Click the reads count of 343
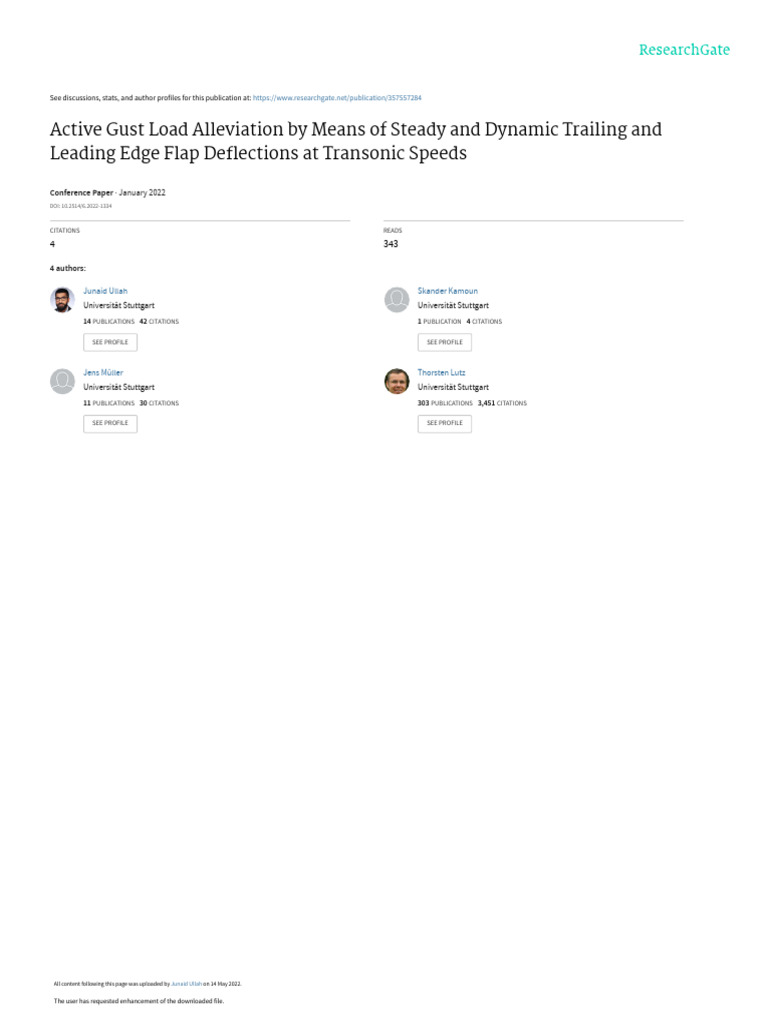 (x=390, y=244)
